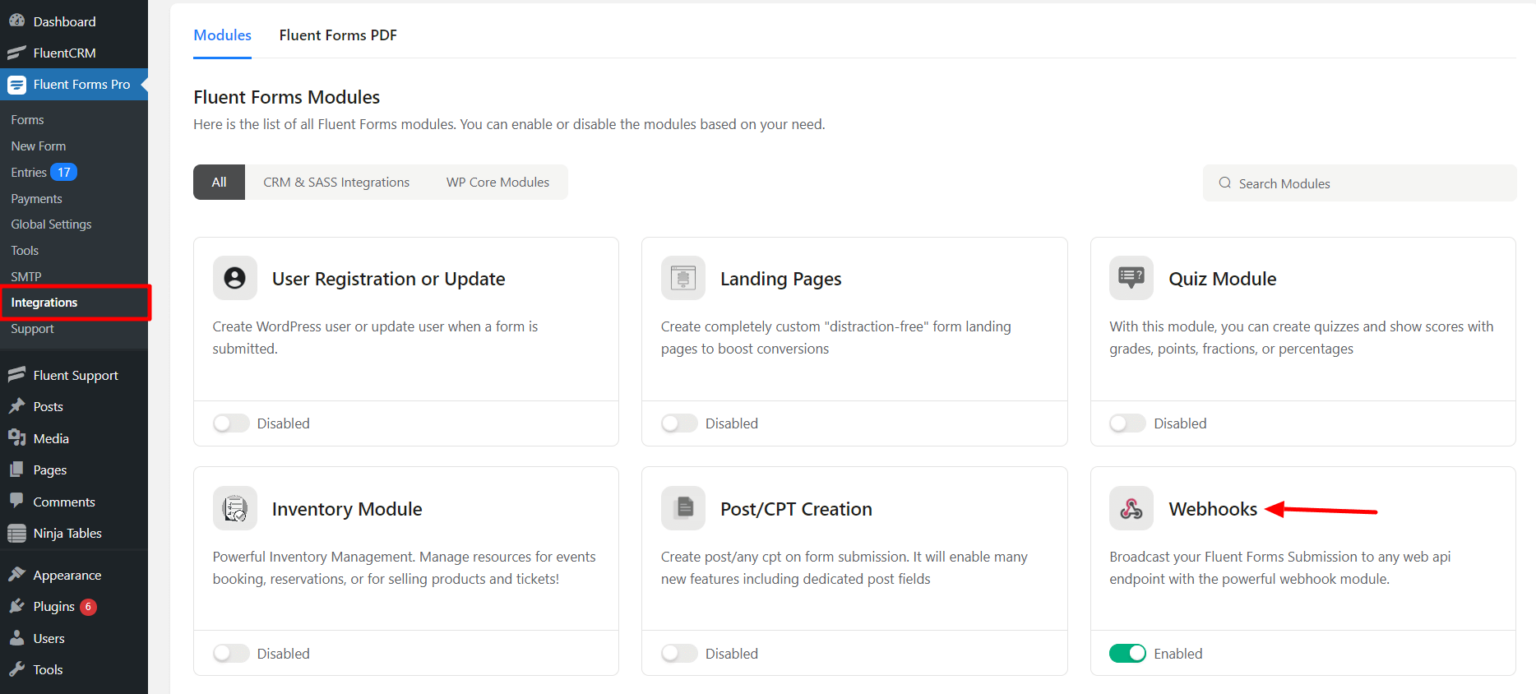Click the Landing Pages module icon
The image size is (1536, 694).
coord(683,278)
